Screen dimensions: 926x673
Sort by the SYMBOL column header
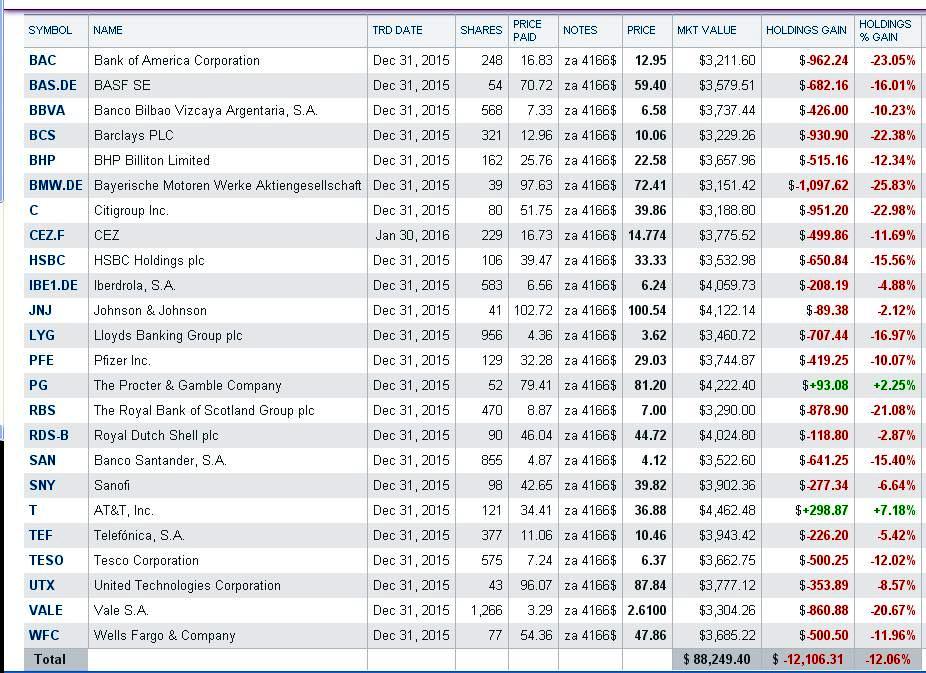[x=50, y=30]
